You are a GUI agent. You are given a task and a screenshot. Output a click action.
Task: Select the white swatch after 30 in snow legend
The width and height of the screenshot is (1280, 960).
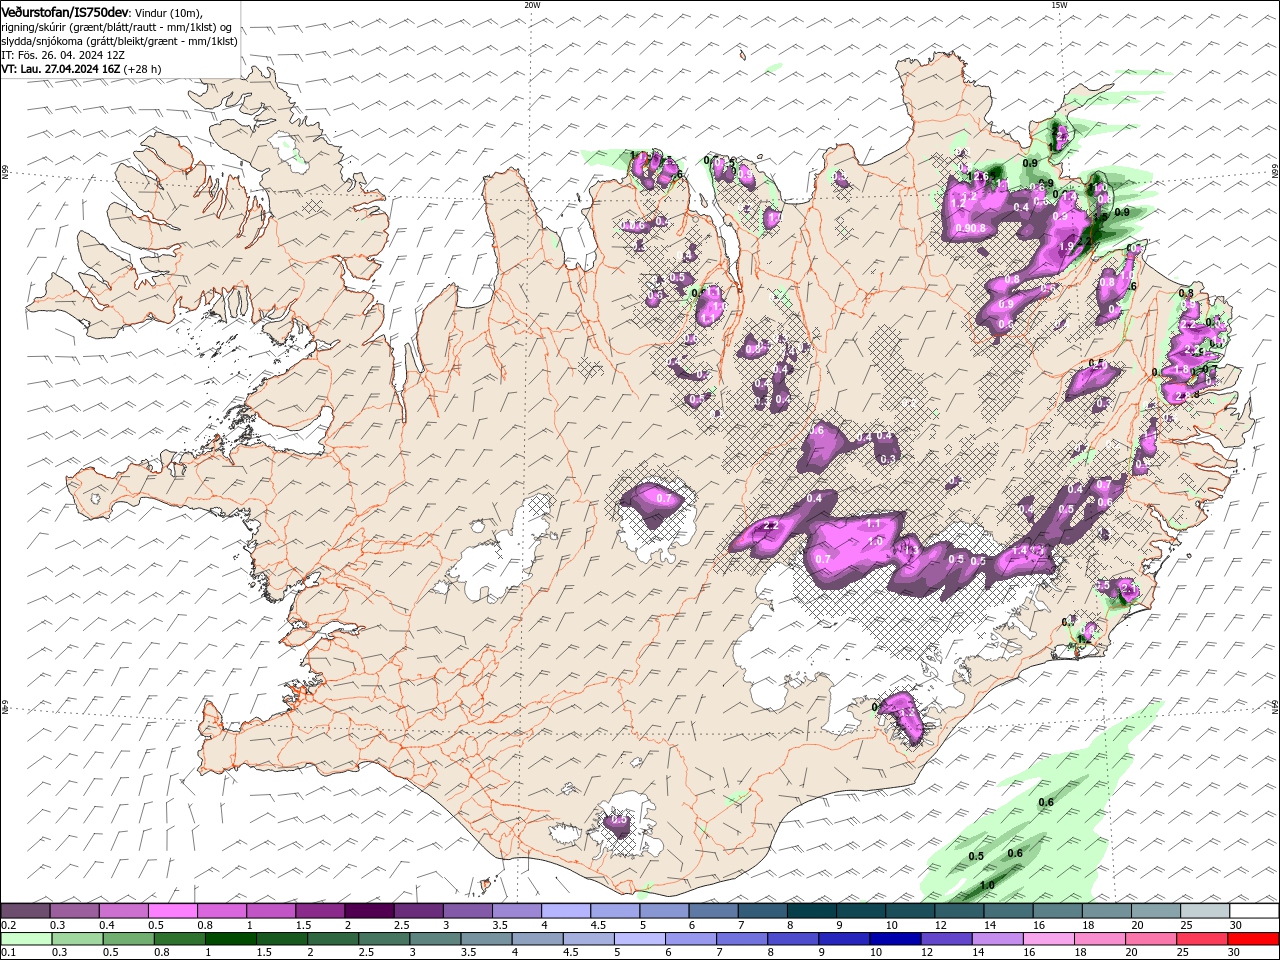1254,911
